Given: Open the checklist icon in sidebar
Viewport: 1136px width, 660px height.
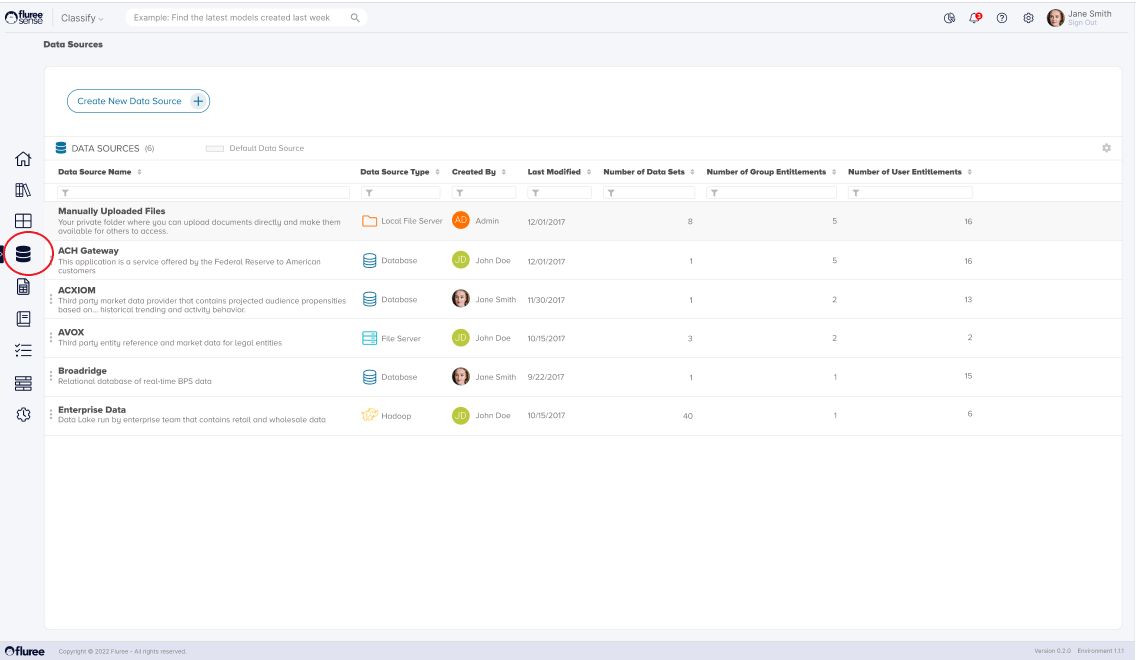Looking at the screenshot, I should tap(23, 351).
